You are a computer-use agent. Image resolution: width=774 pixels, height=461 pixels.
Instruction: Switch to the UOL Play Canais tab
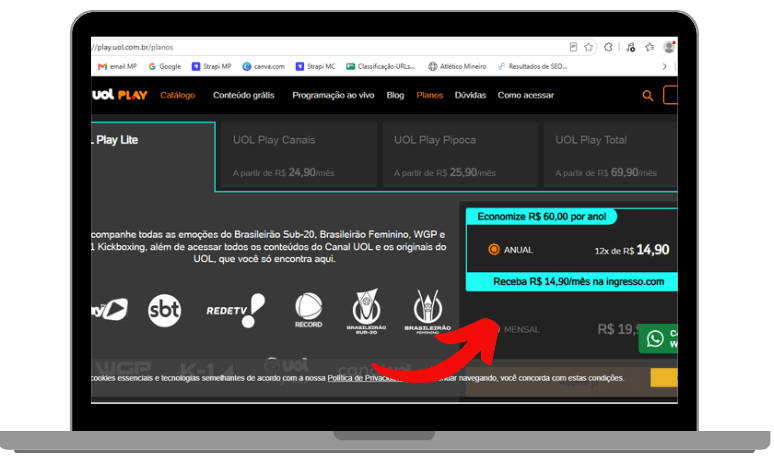pyautogui.click(x=299, y=154)
